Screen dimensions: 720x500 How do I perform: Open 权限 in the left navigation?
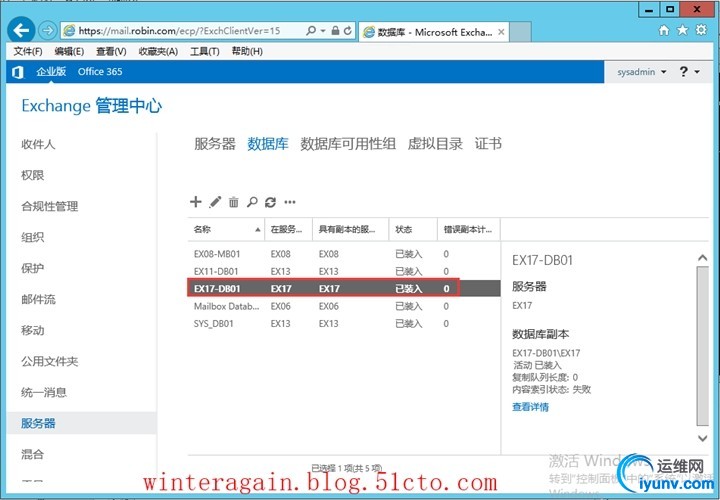[x=33, y=175]
